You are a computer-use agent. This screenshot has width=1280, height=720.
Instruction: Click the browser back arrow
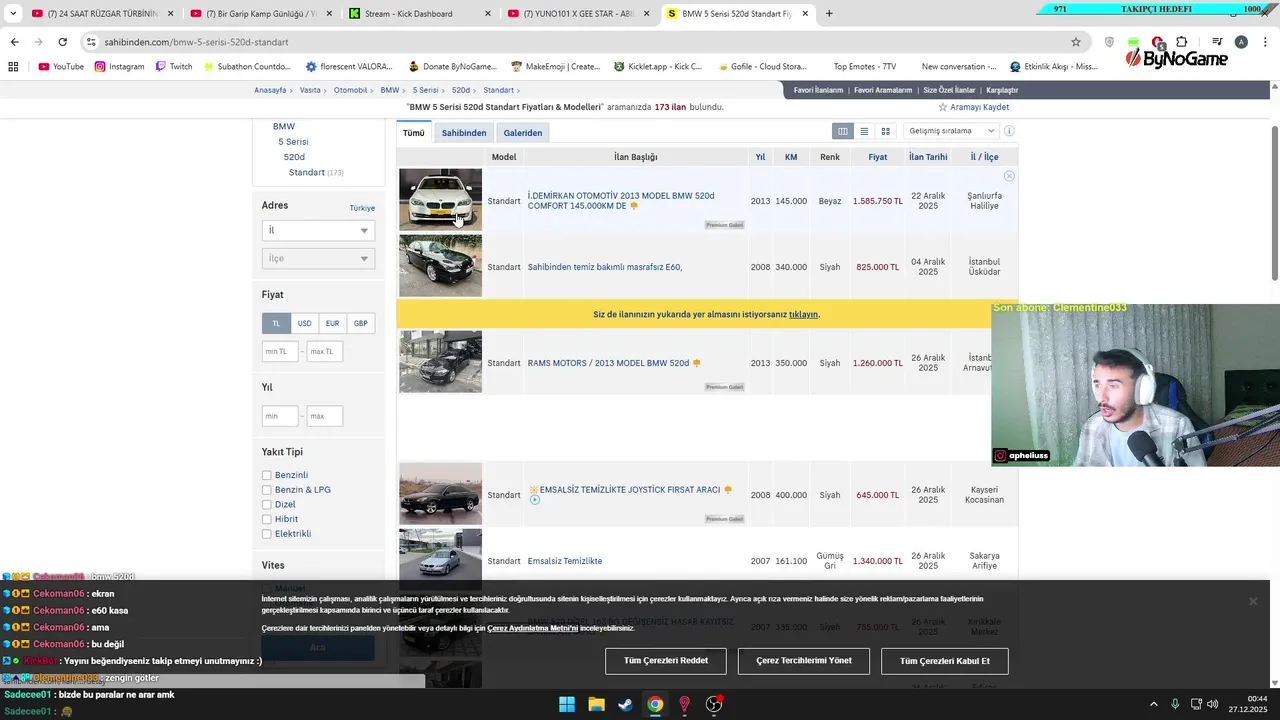coord(14,42)
